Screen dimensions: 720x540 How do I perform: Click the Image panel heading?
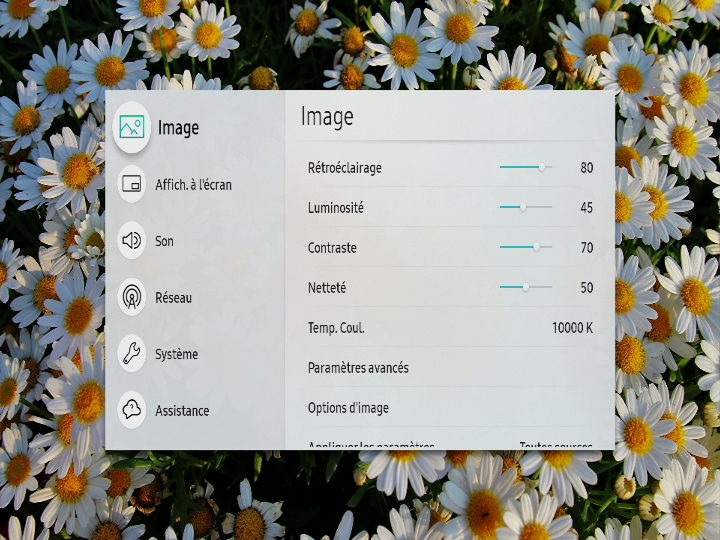(x=327, y=116)
